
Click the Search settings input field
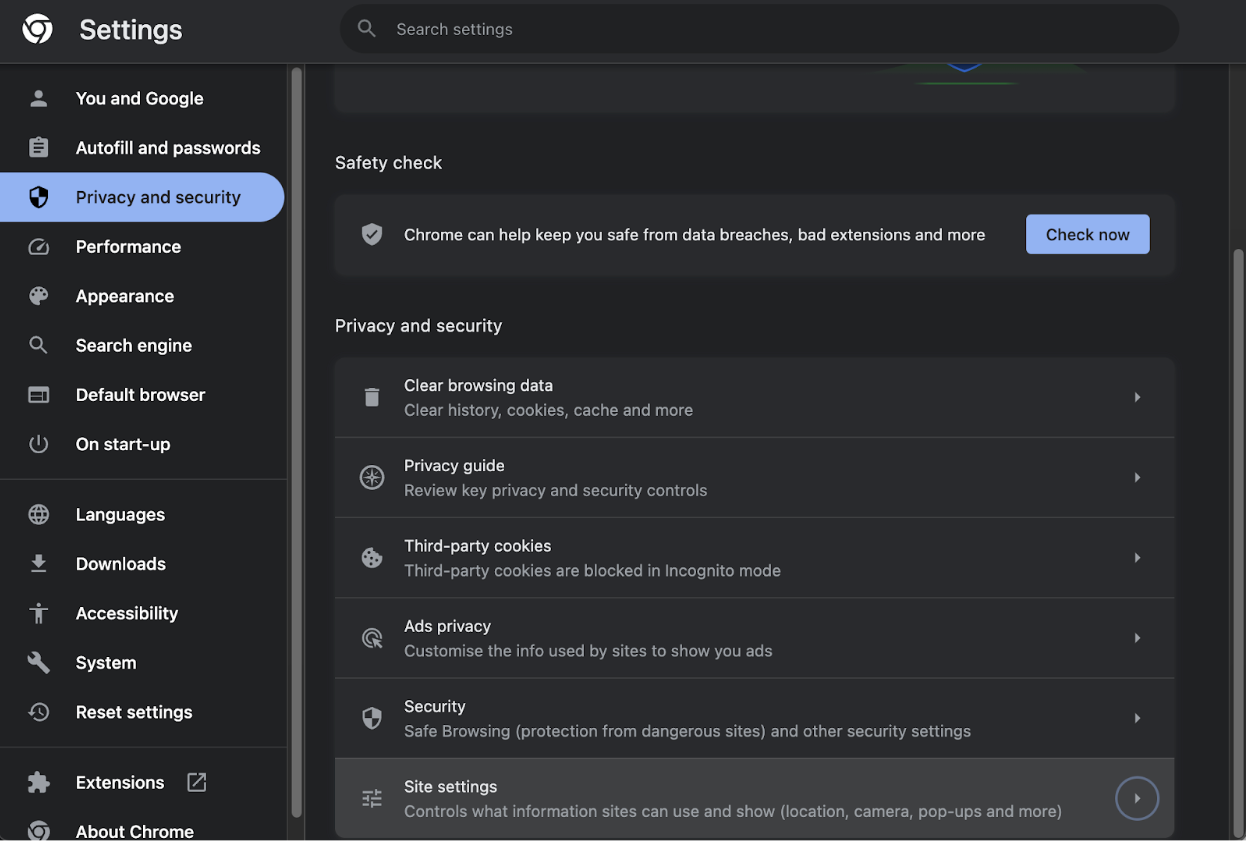759,29
